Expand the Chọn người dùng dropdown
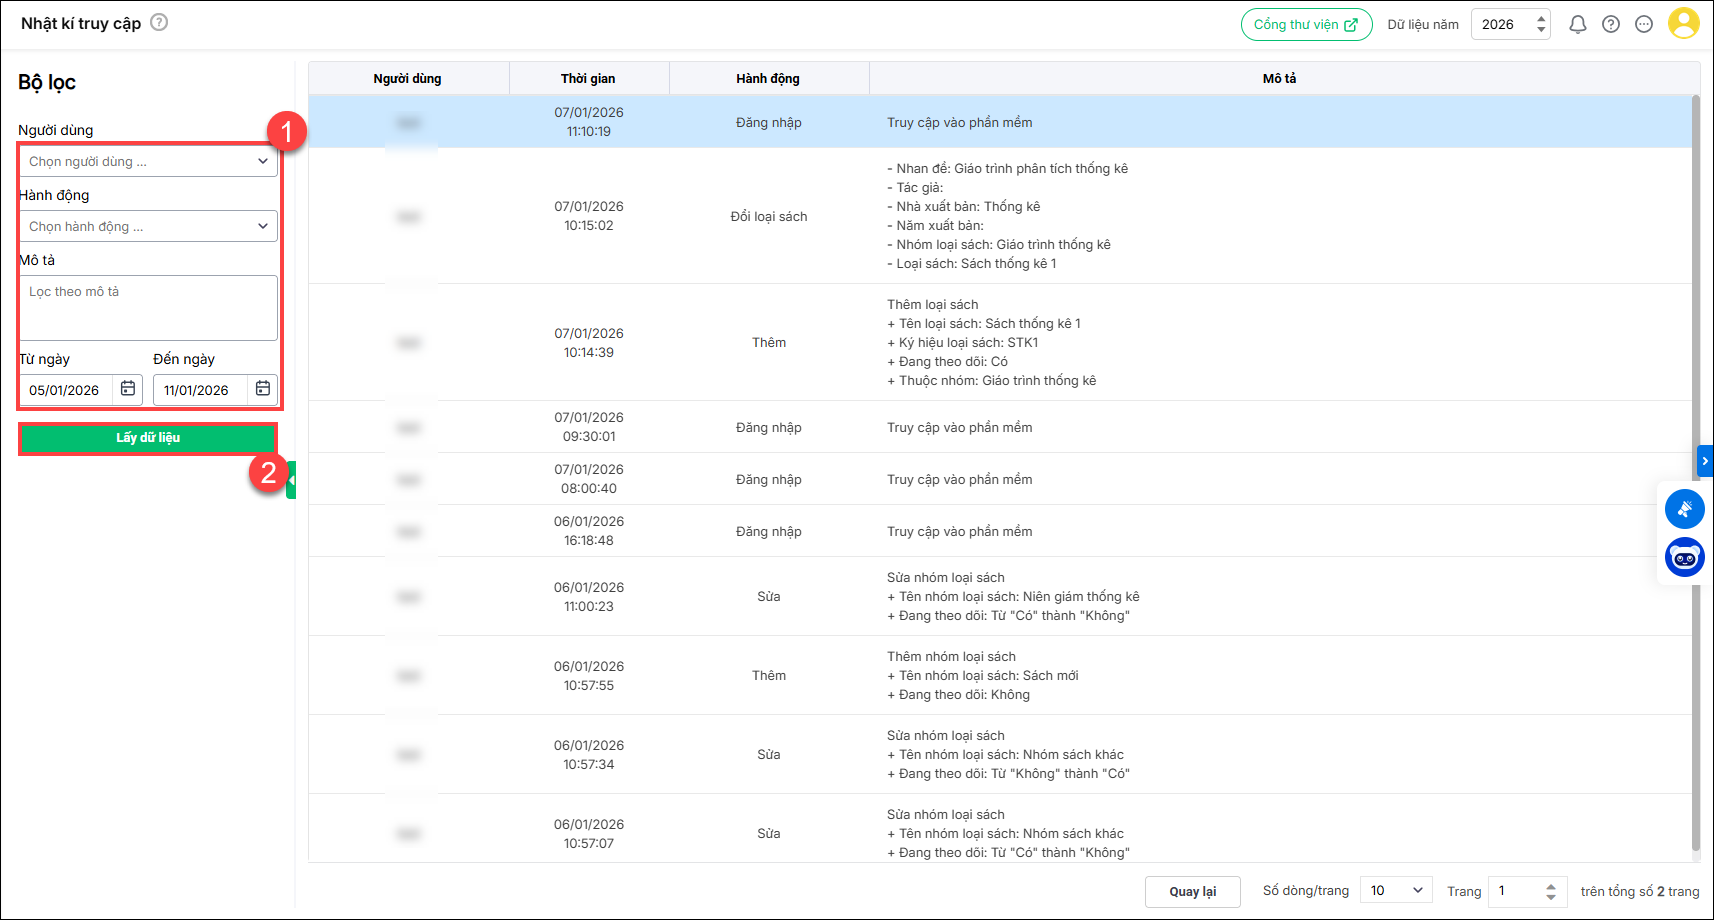The width and height of the screenshot is (1714, 920). tap(148, 162)
